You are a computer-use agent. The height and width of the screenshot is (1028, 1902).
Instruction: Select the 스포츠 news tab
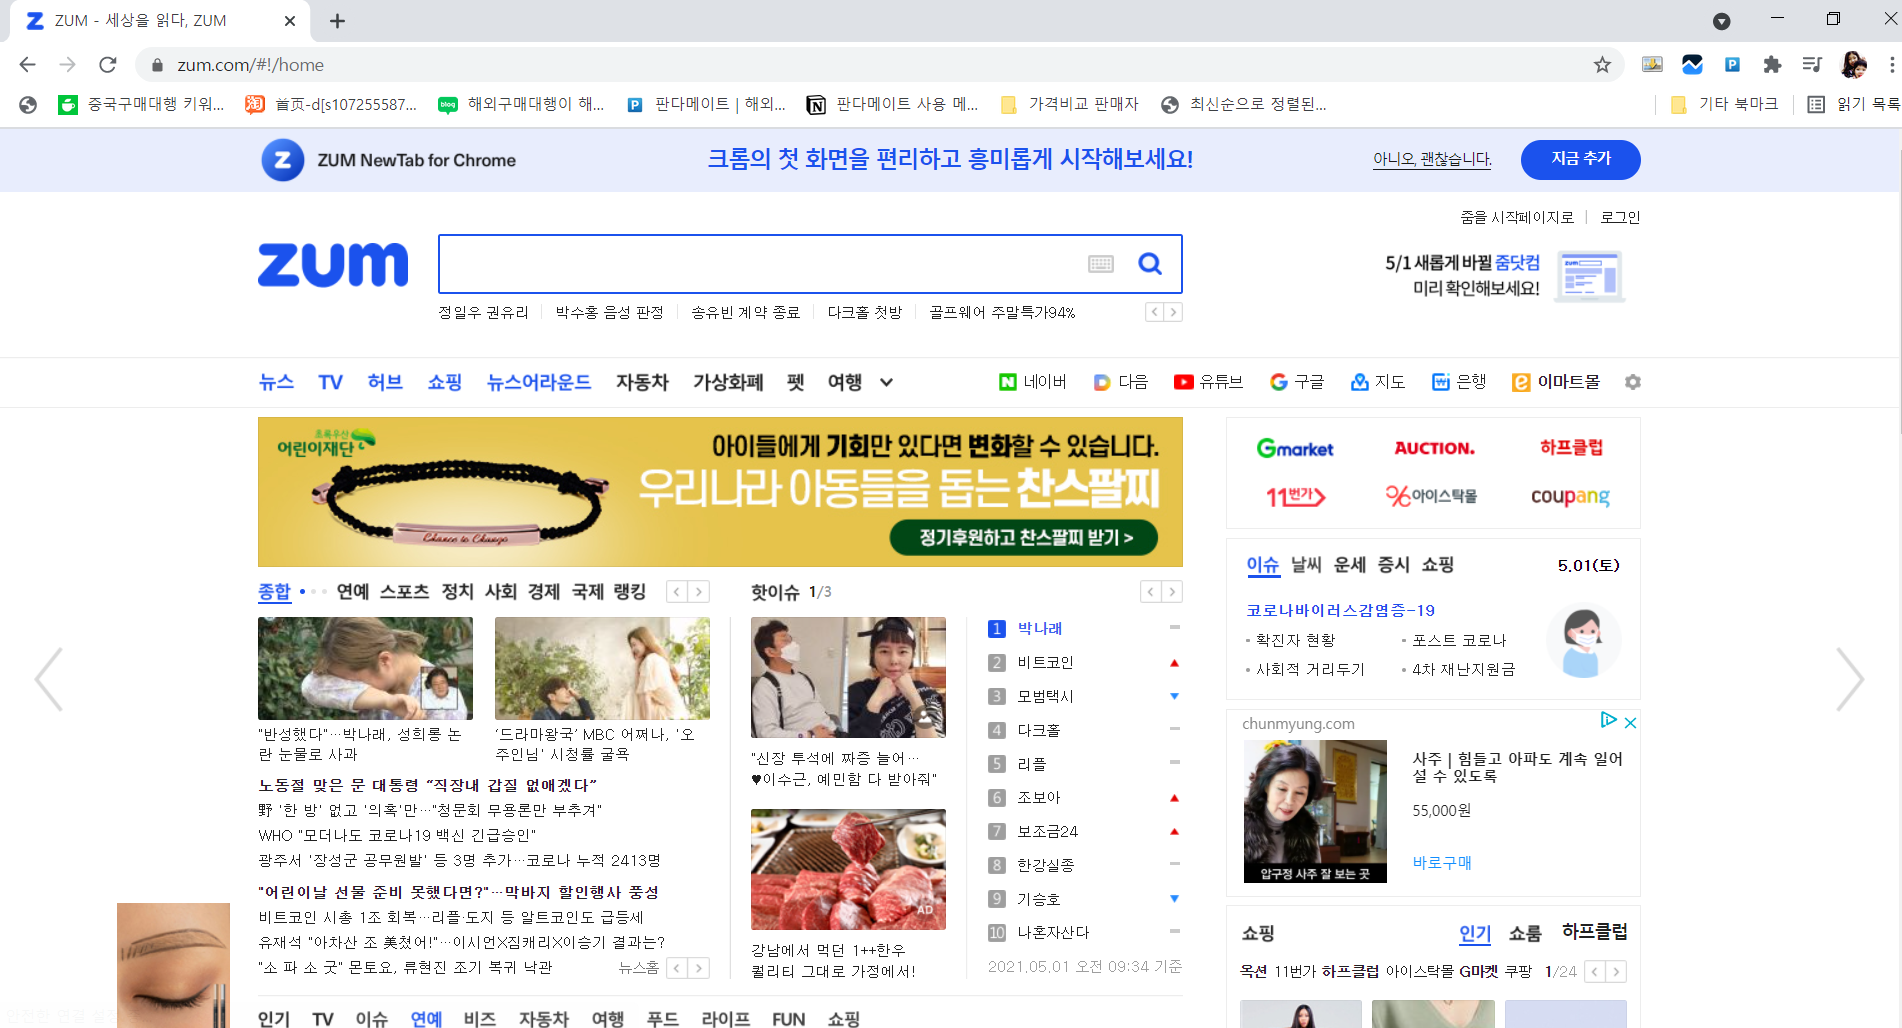point(404,592)
